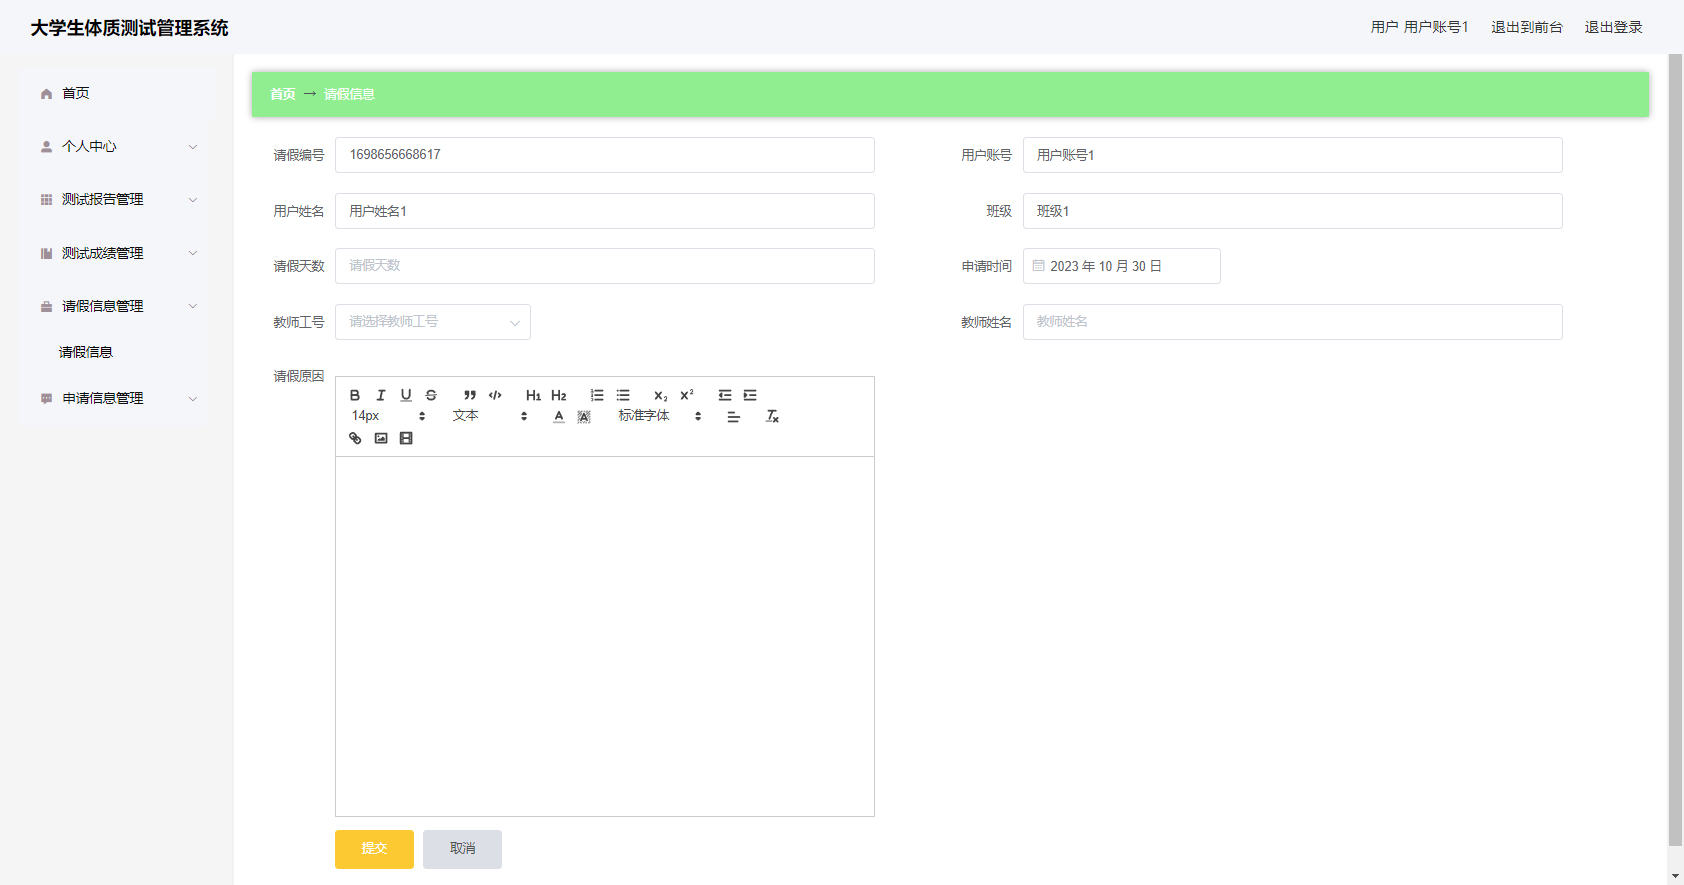Open the 标准字体 font family dropdown

[x=660, y=416]
